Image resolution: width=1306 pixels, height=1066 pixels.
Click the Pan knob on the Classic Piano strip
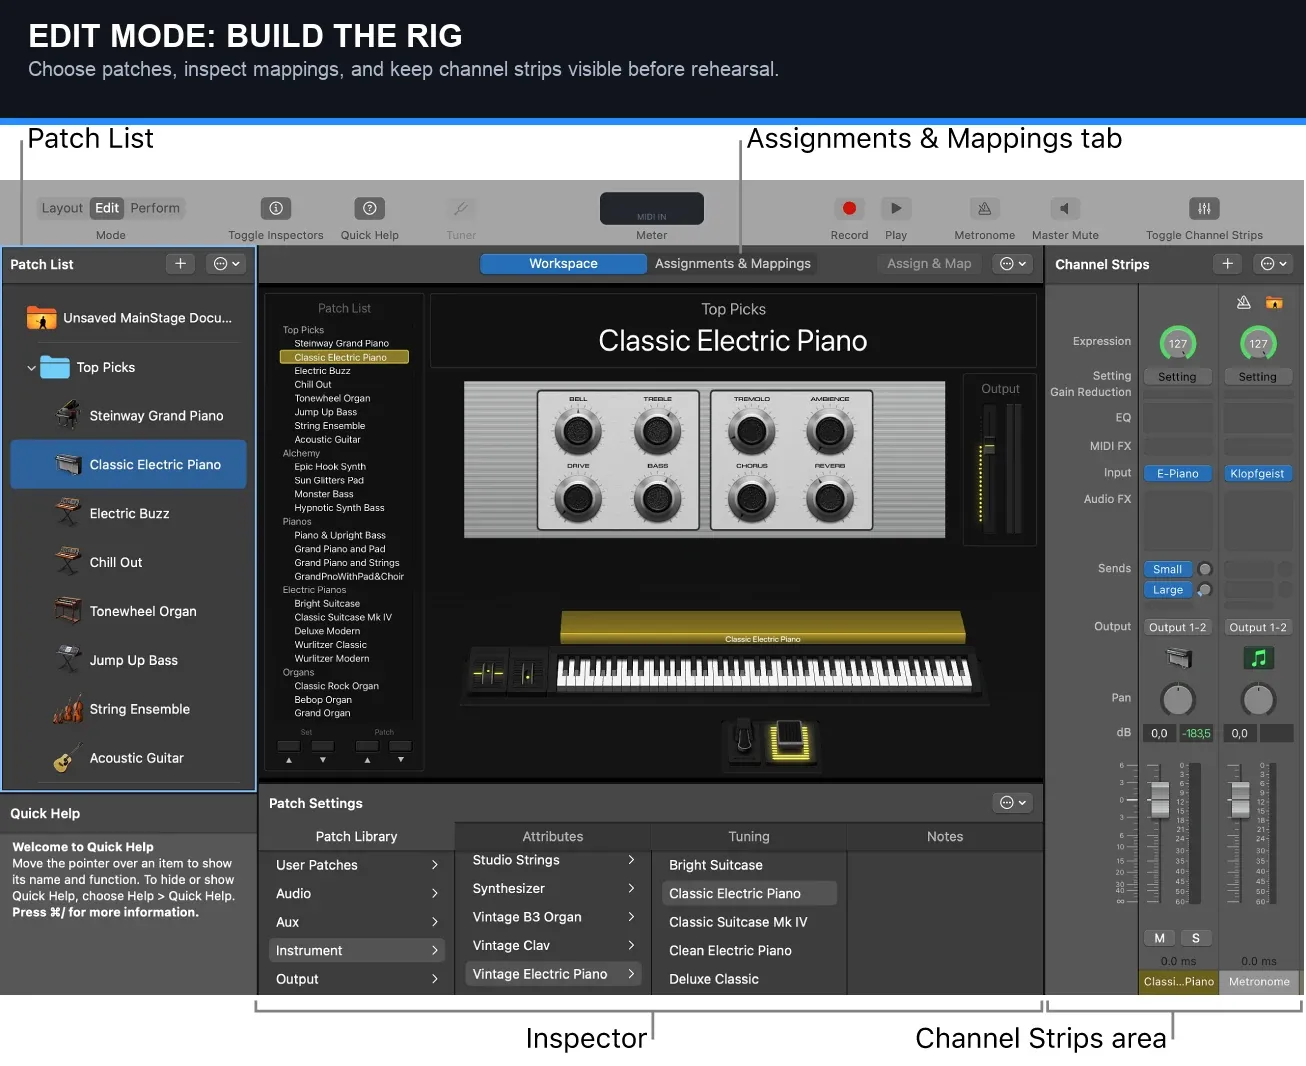[x=1177, y=699]
